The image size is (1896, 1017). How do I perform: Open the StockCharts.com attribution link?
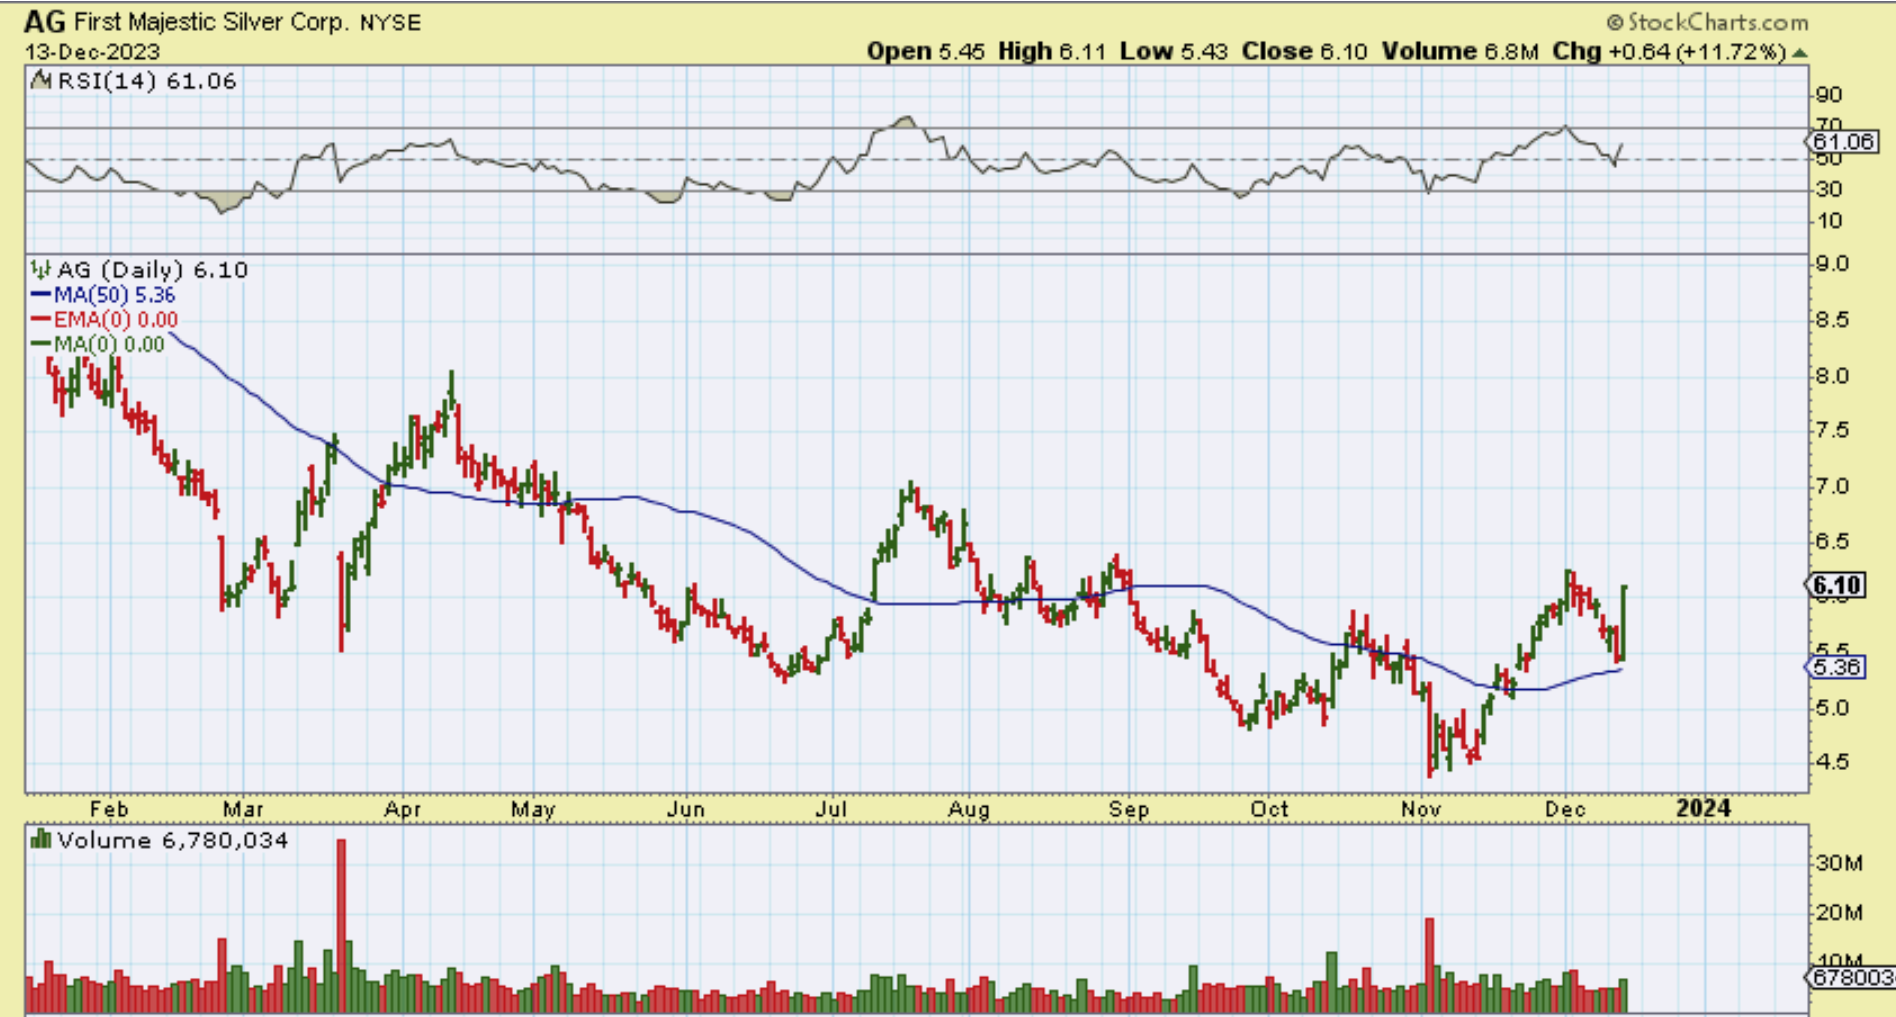1707,22
